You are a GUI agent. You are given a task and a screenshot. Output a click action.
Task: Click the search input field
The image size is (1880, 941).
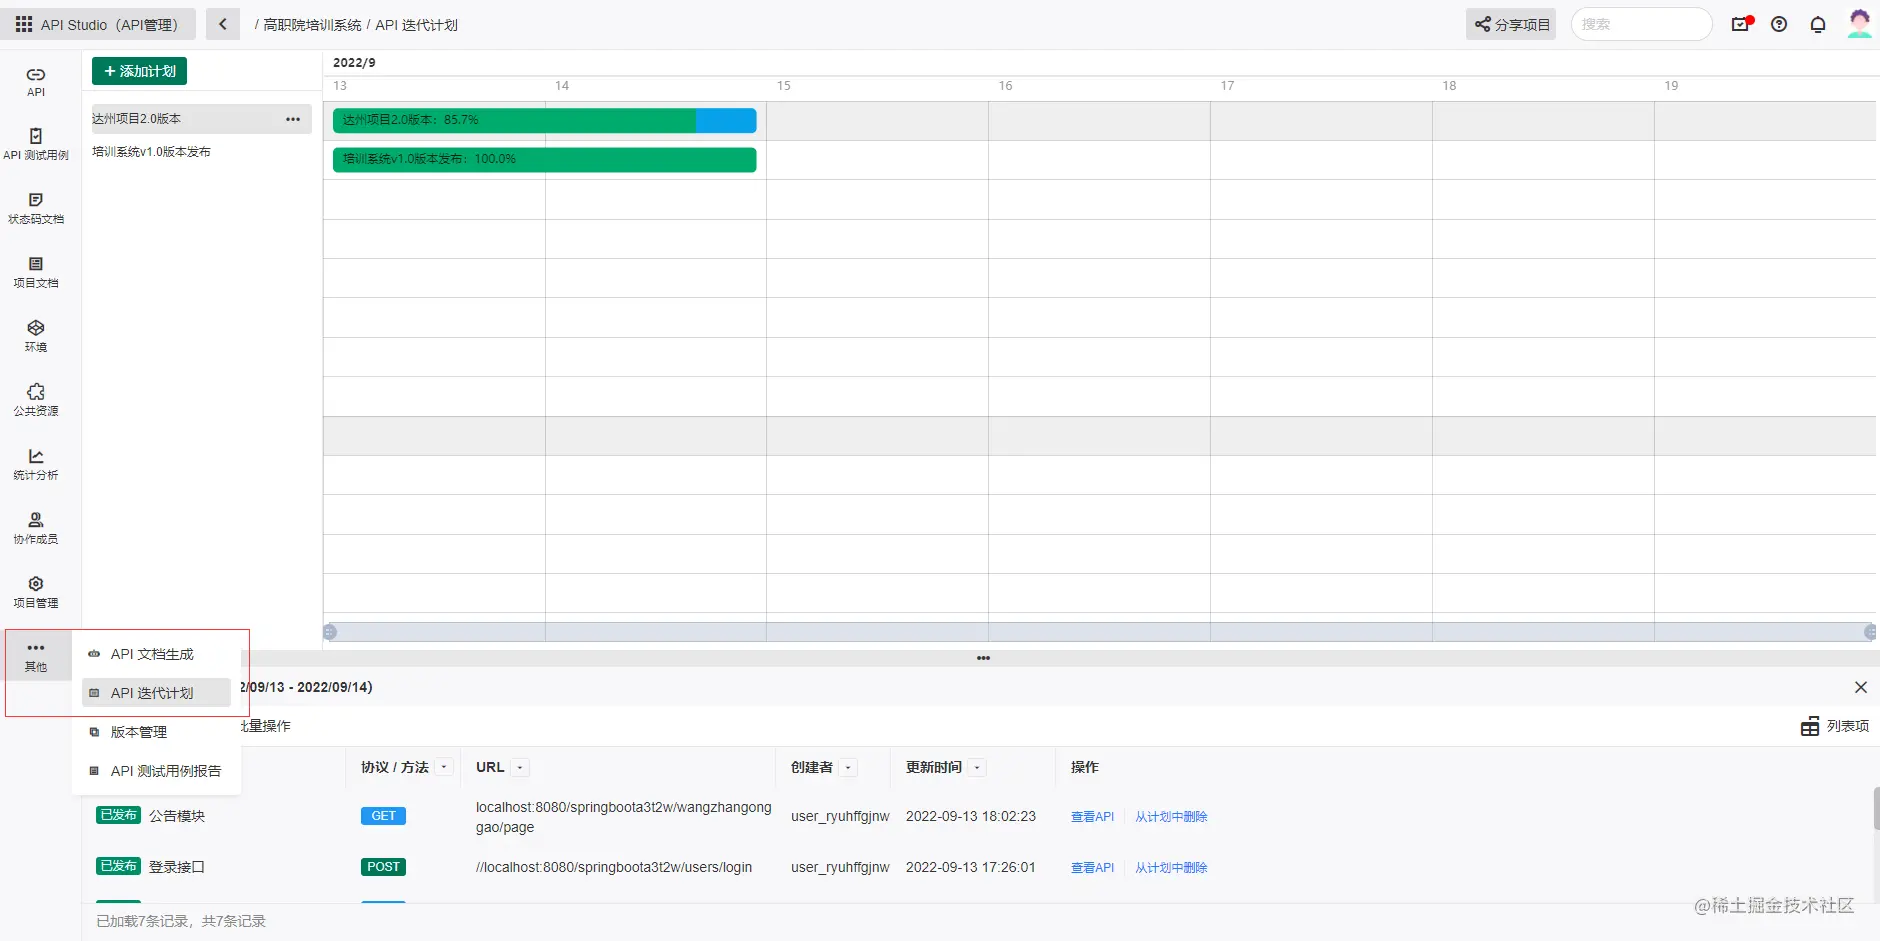1641,24
